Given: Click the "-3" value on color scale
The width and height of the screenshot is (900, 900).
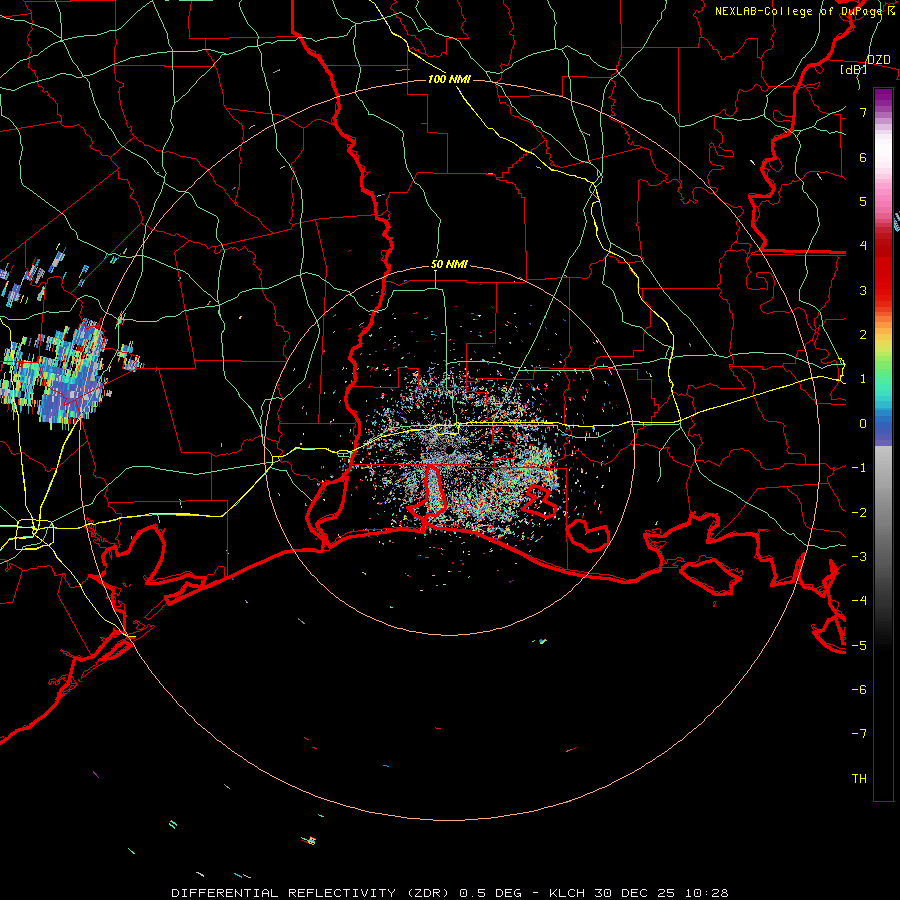Looking at the screenshot, I should tap(859, 557).
